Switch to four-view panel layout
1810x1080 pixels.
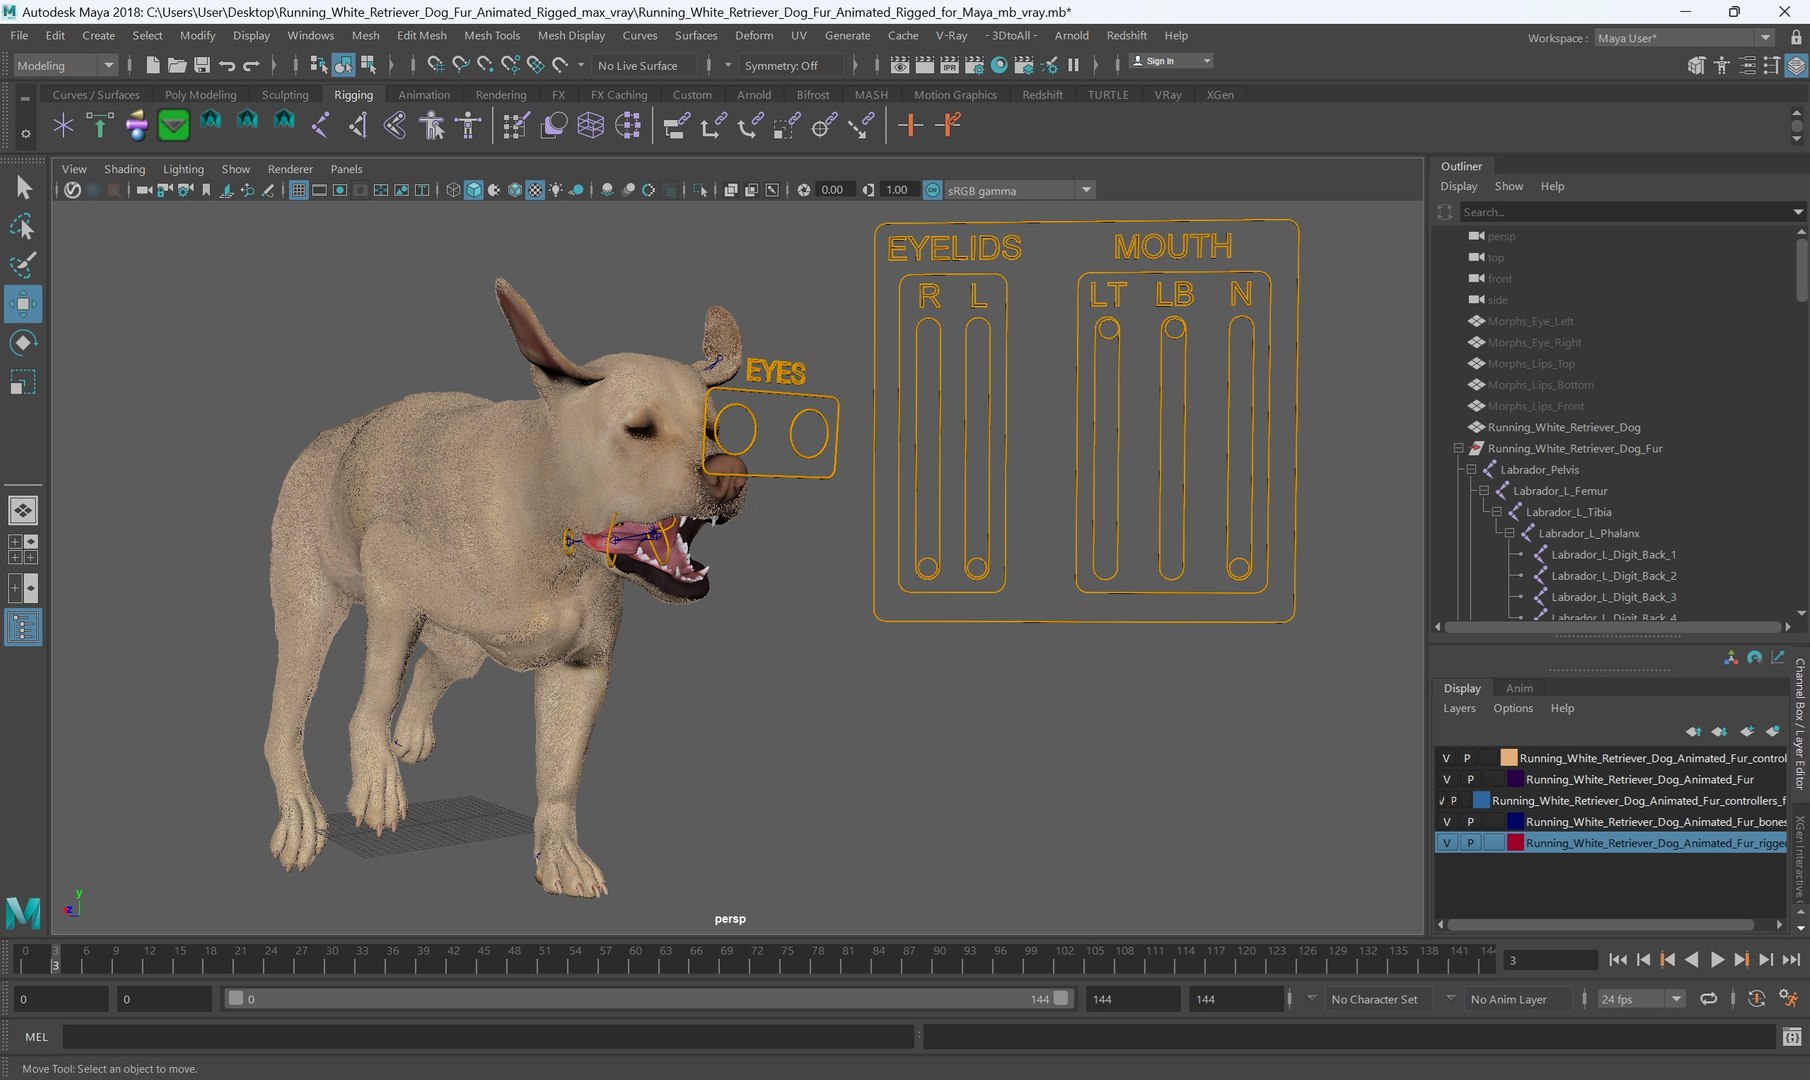[22, 549]
